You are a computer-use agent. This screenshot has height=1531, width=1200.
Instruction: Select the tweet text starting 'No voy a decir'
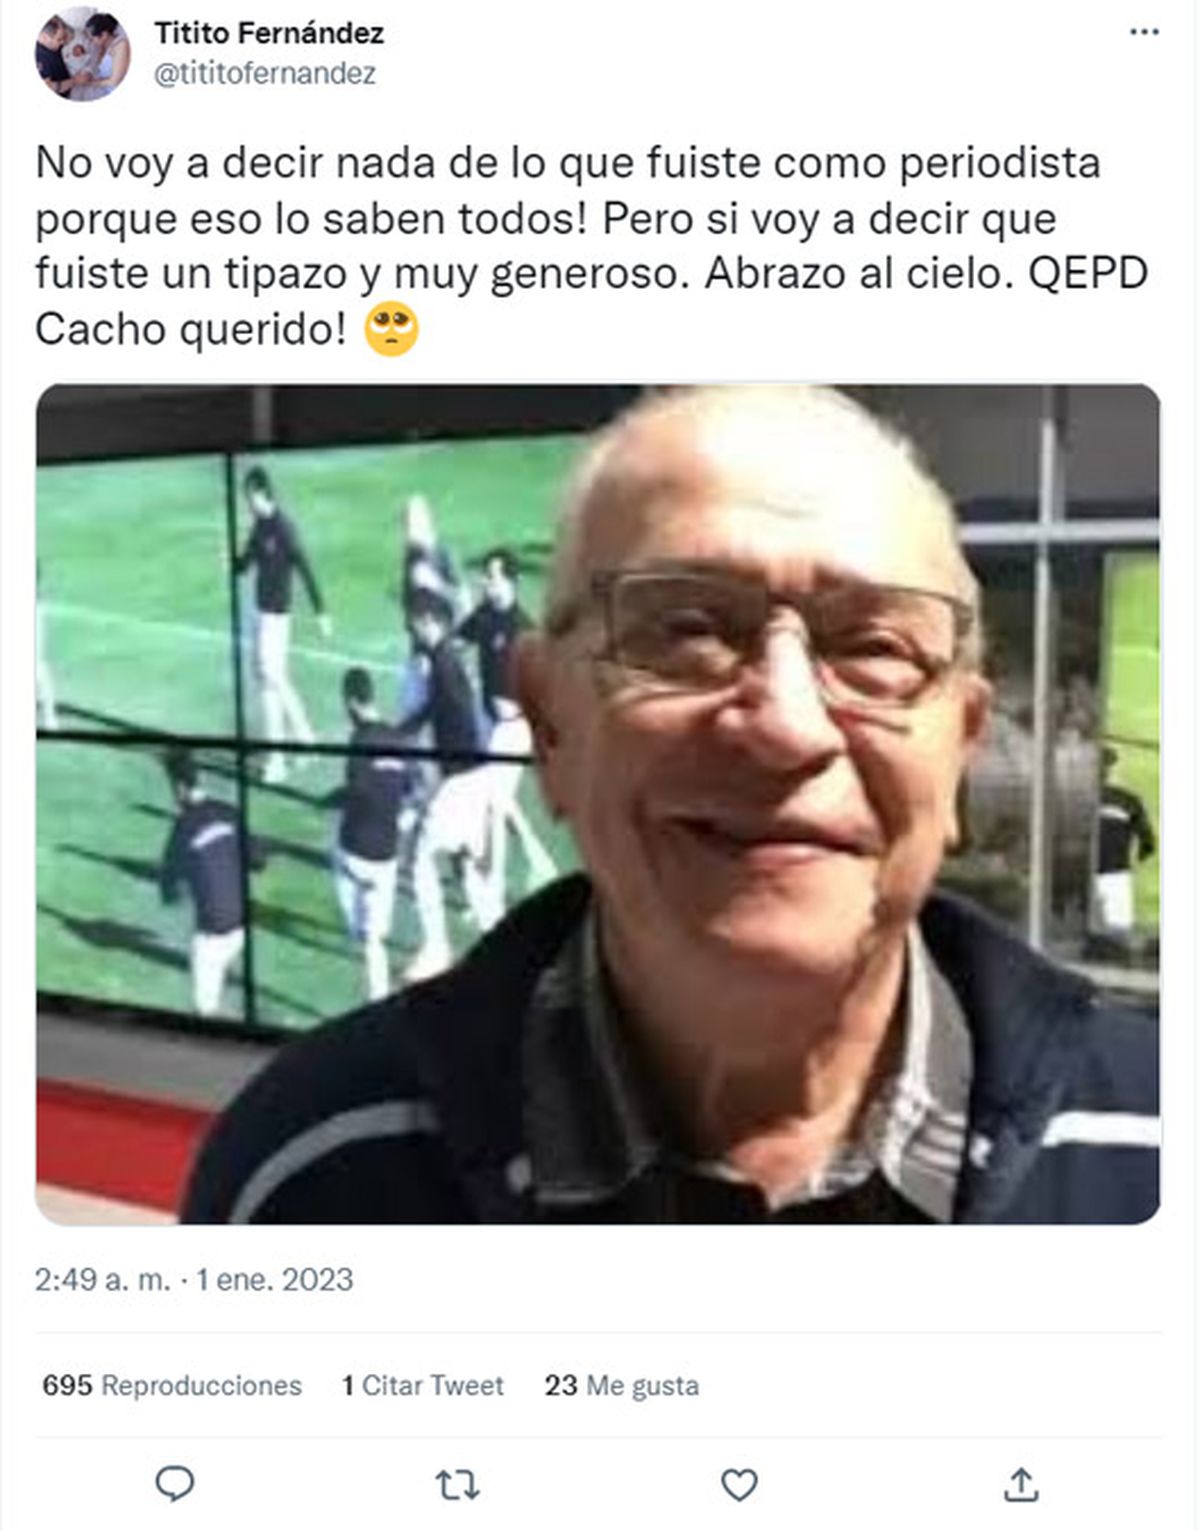[591, 246]
